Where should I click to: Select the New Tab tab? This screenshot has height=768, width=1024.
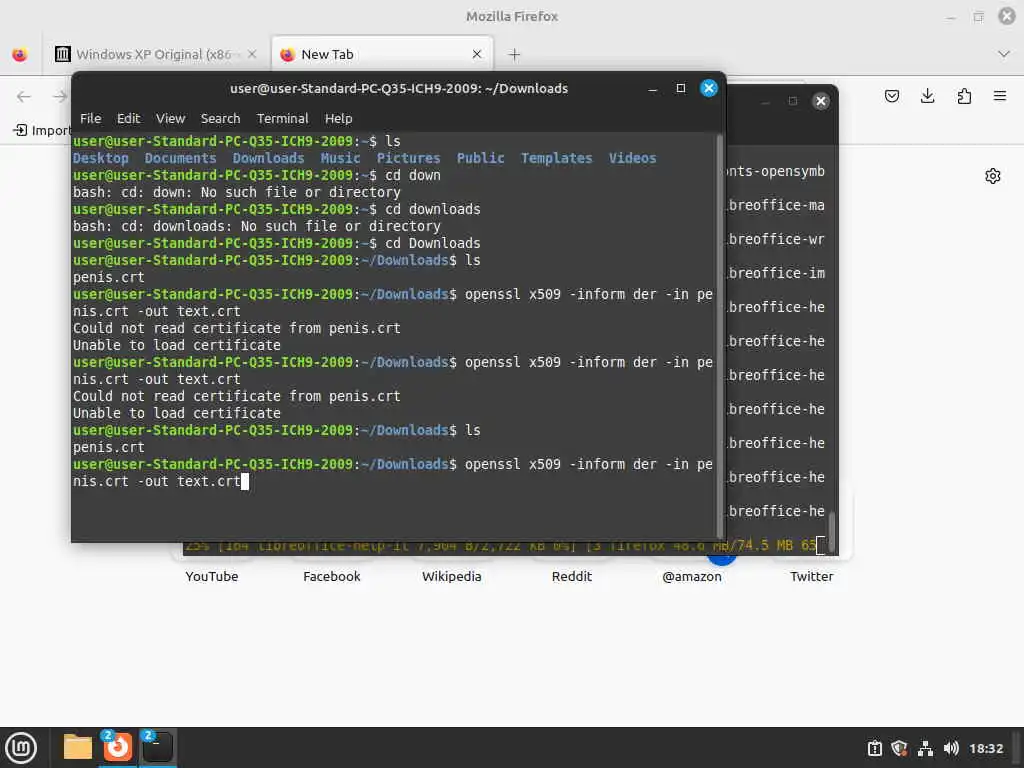pyautogui.click(x=382, y=54)
